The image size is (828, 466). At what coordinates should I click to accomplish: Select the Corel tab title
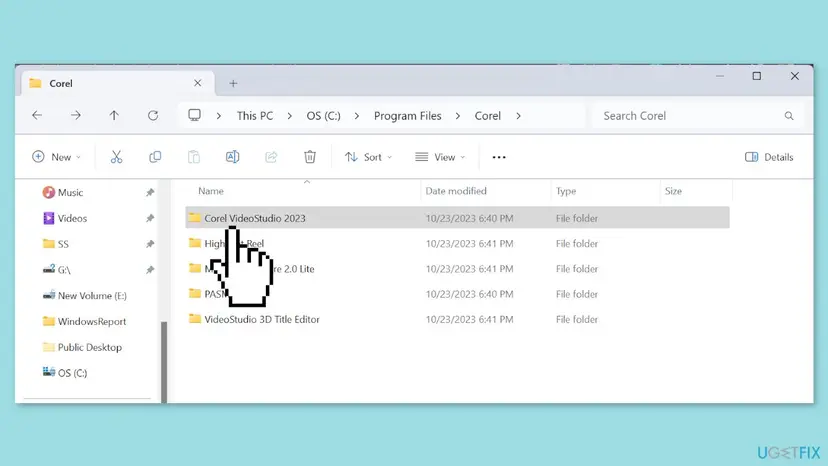(x=61, y=83)
